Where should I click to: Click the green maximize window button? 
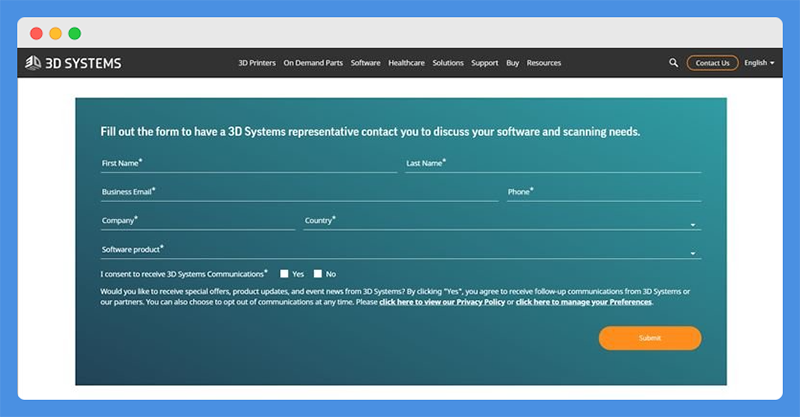[x=74, y=34]
